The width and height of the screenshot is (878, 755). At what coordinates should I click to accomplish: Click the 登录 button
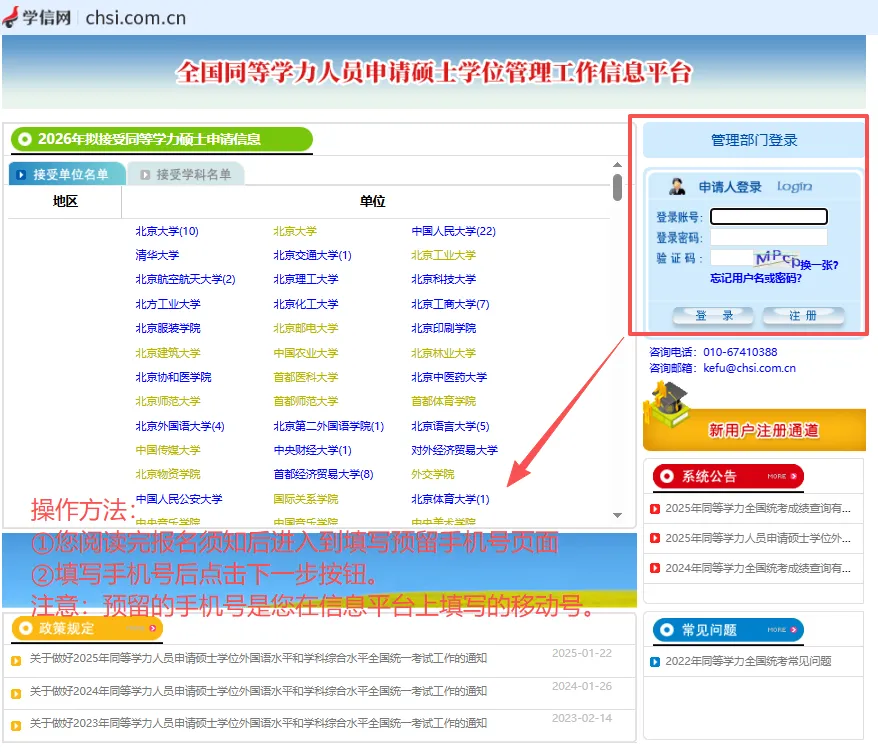(x=713, y=316)
